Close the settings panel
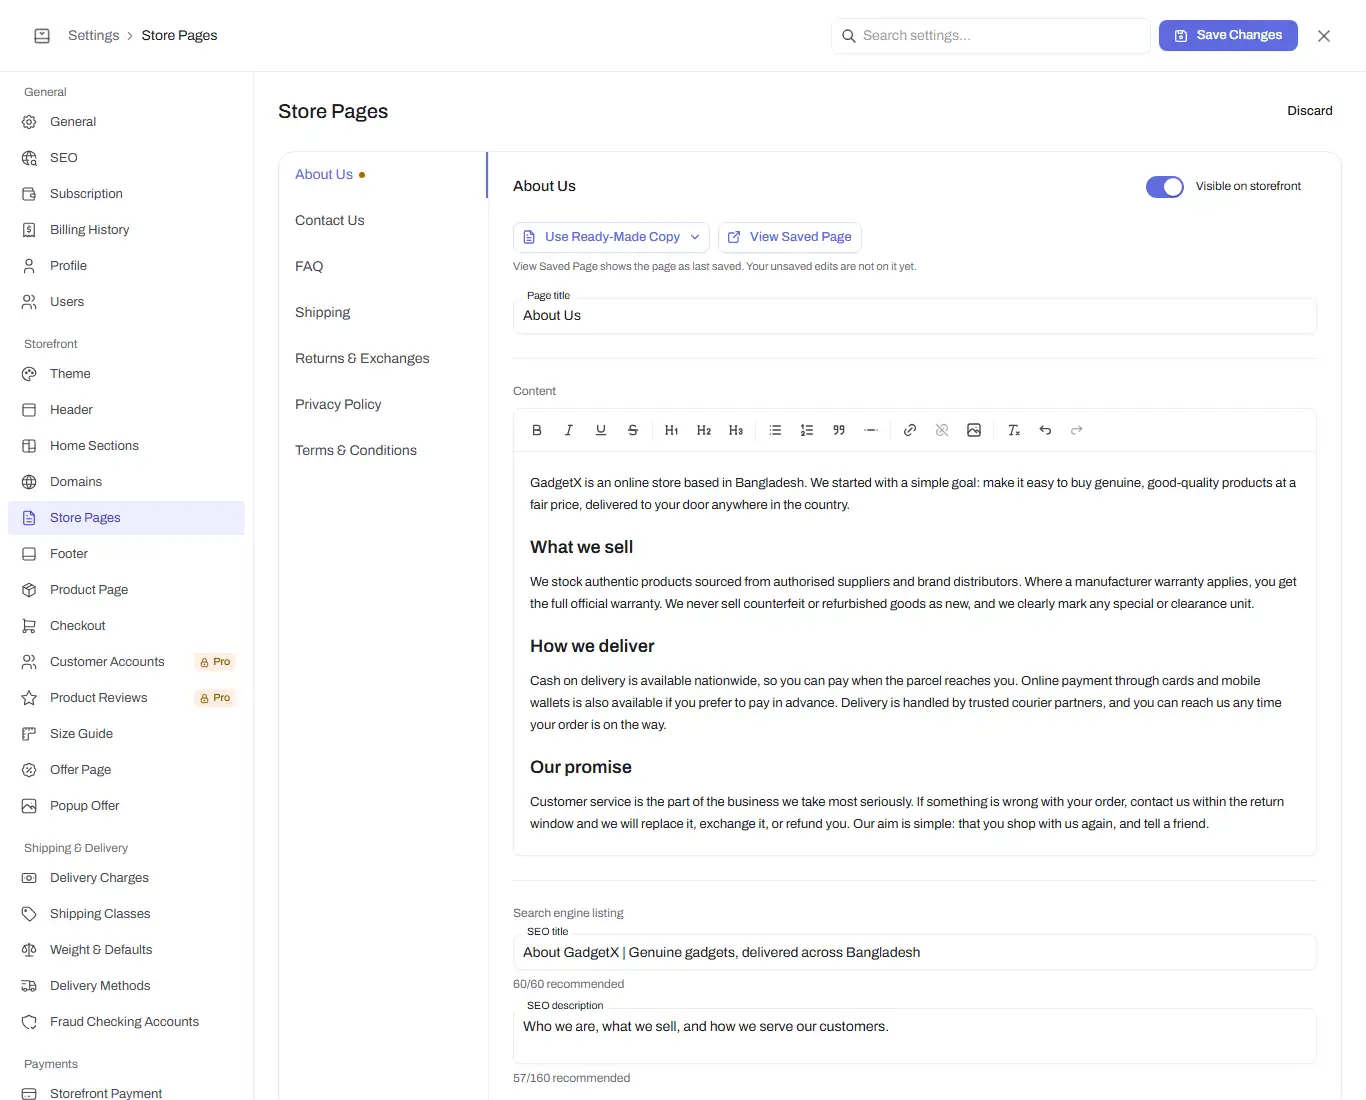Image resolution: width=1366 pixels, height=1100 pixels. click(x=1324, y=36)
